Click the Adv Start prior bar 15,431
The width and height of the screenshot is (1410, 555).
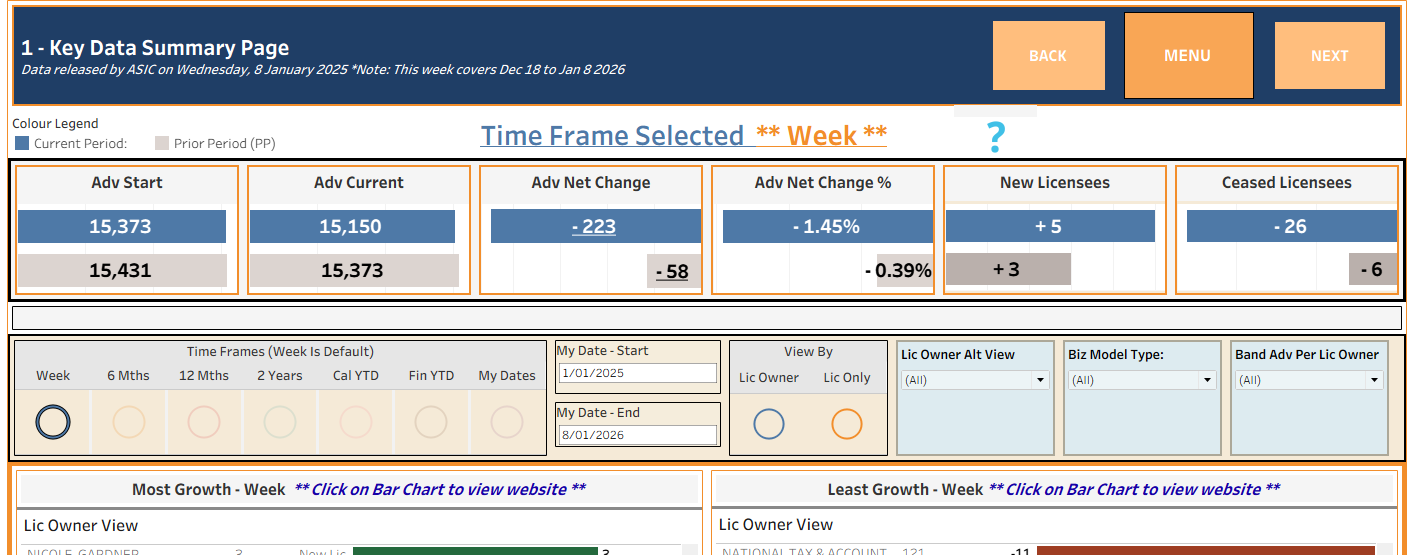(x=122, y=271)
